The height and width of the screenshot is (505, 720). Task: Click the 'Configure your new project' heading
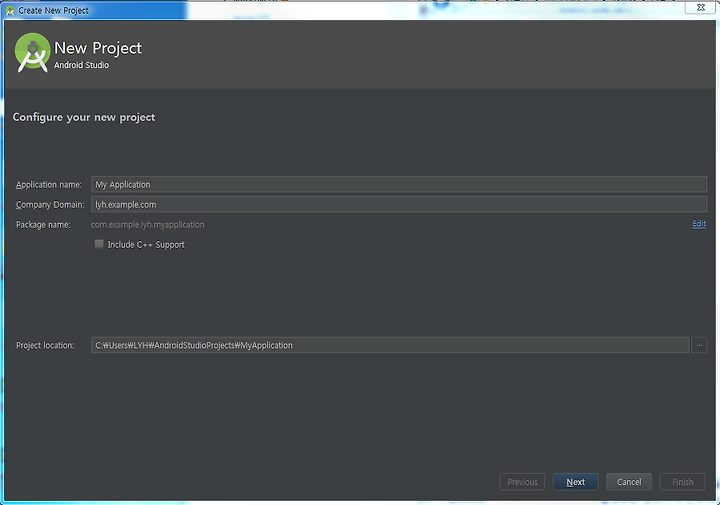pos(84,117)
